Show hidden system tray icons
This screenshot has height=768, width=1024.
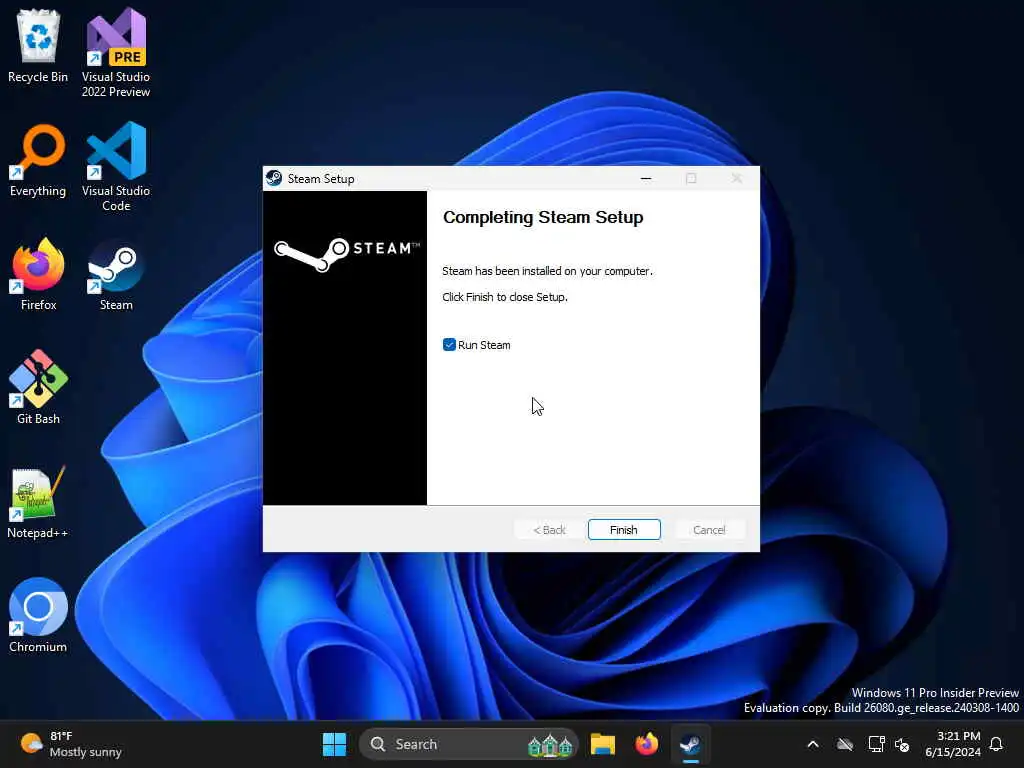pyautogui.click(x=813, y=744)
